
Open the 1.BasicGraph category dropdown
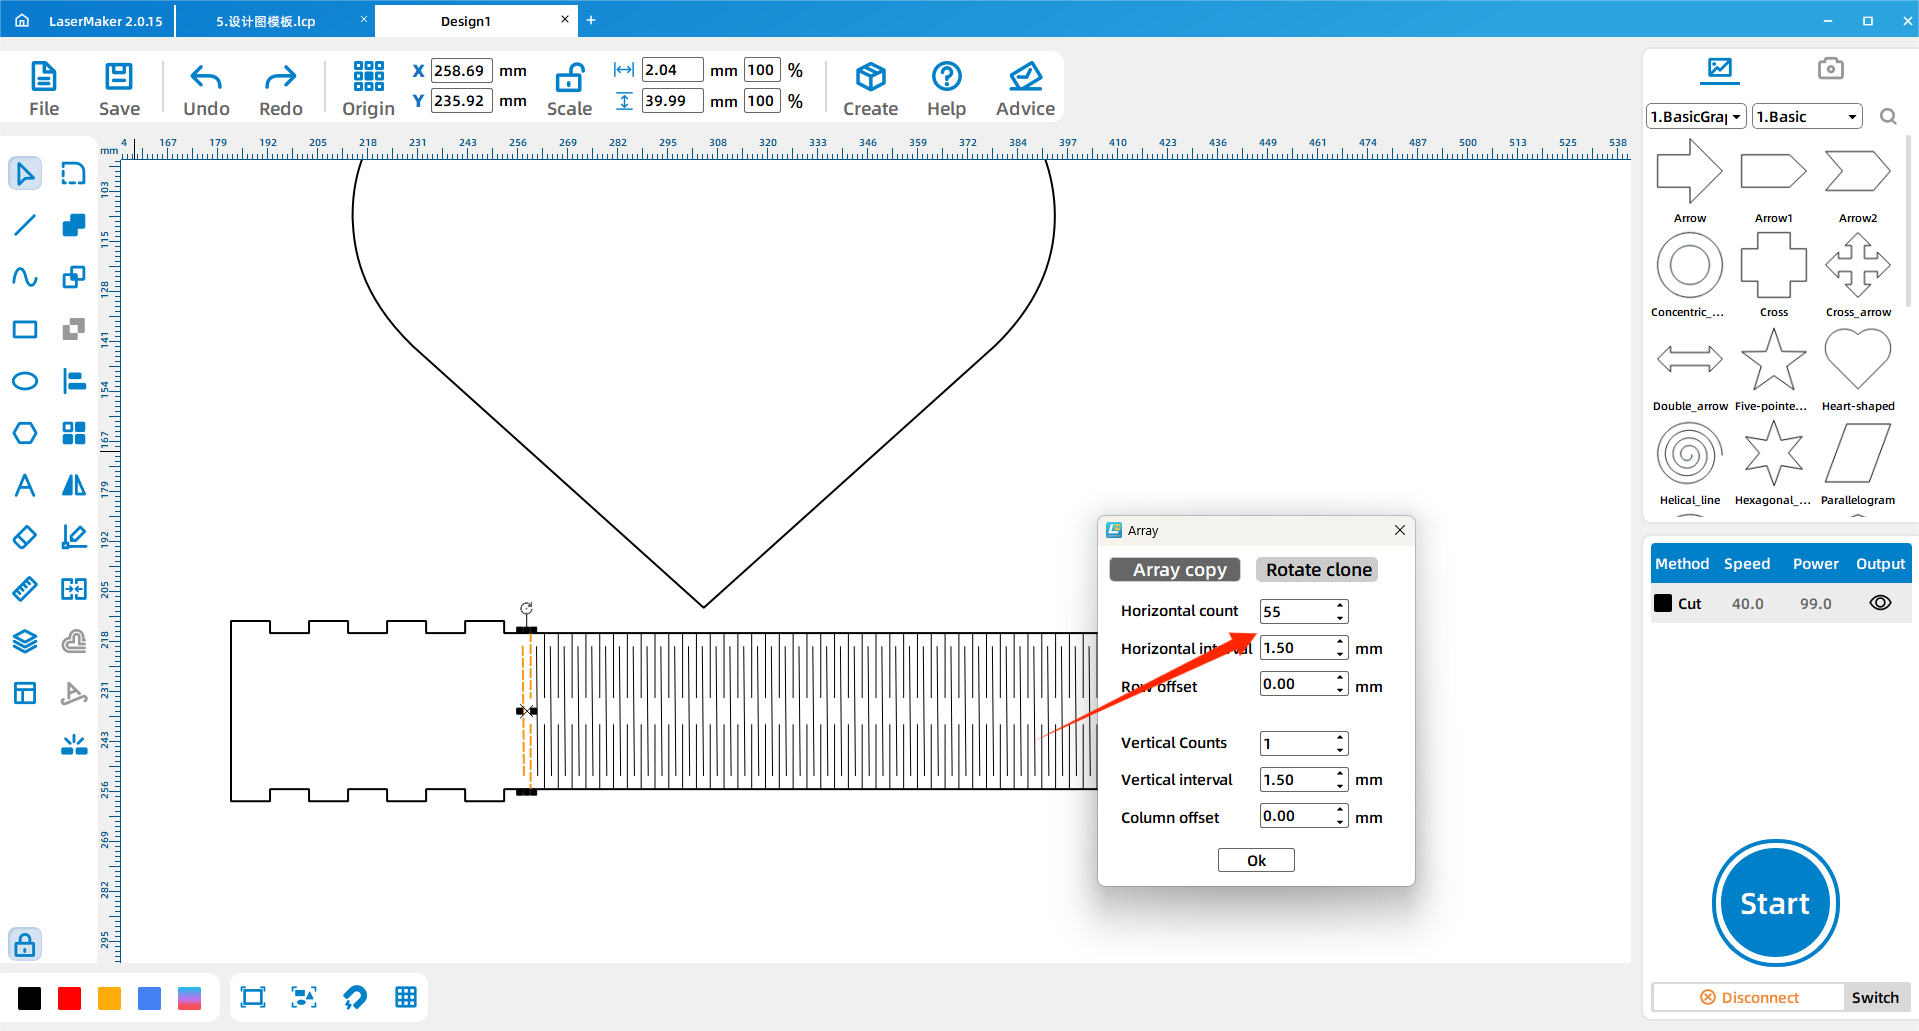(x=1696, y=117)
